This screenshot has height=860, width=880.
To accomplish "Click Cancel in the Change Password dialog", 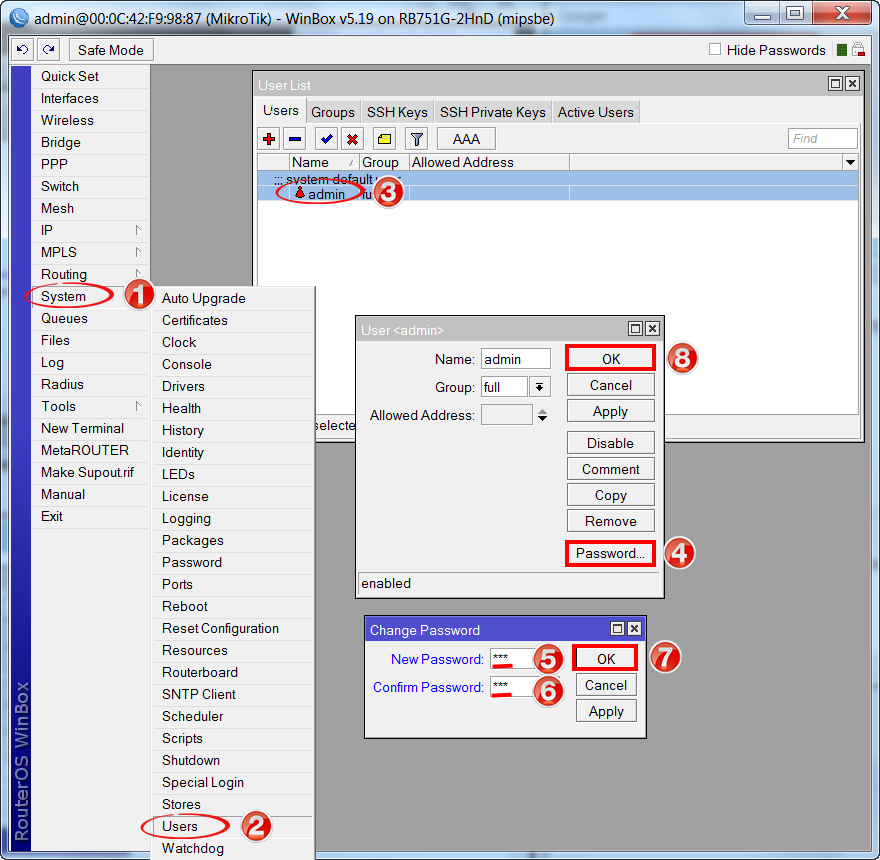I will [x=606, y=685].
